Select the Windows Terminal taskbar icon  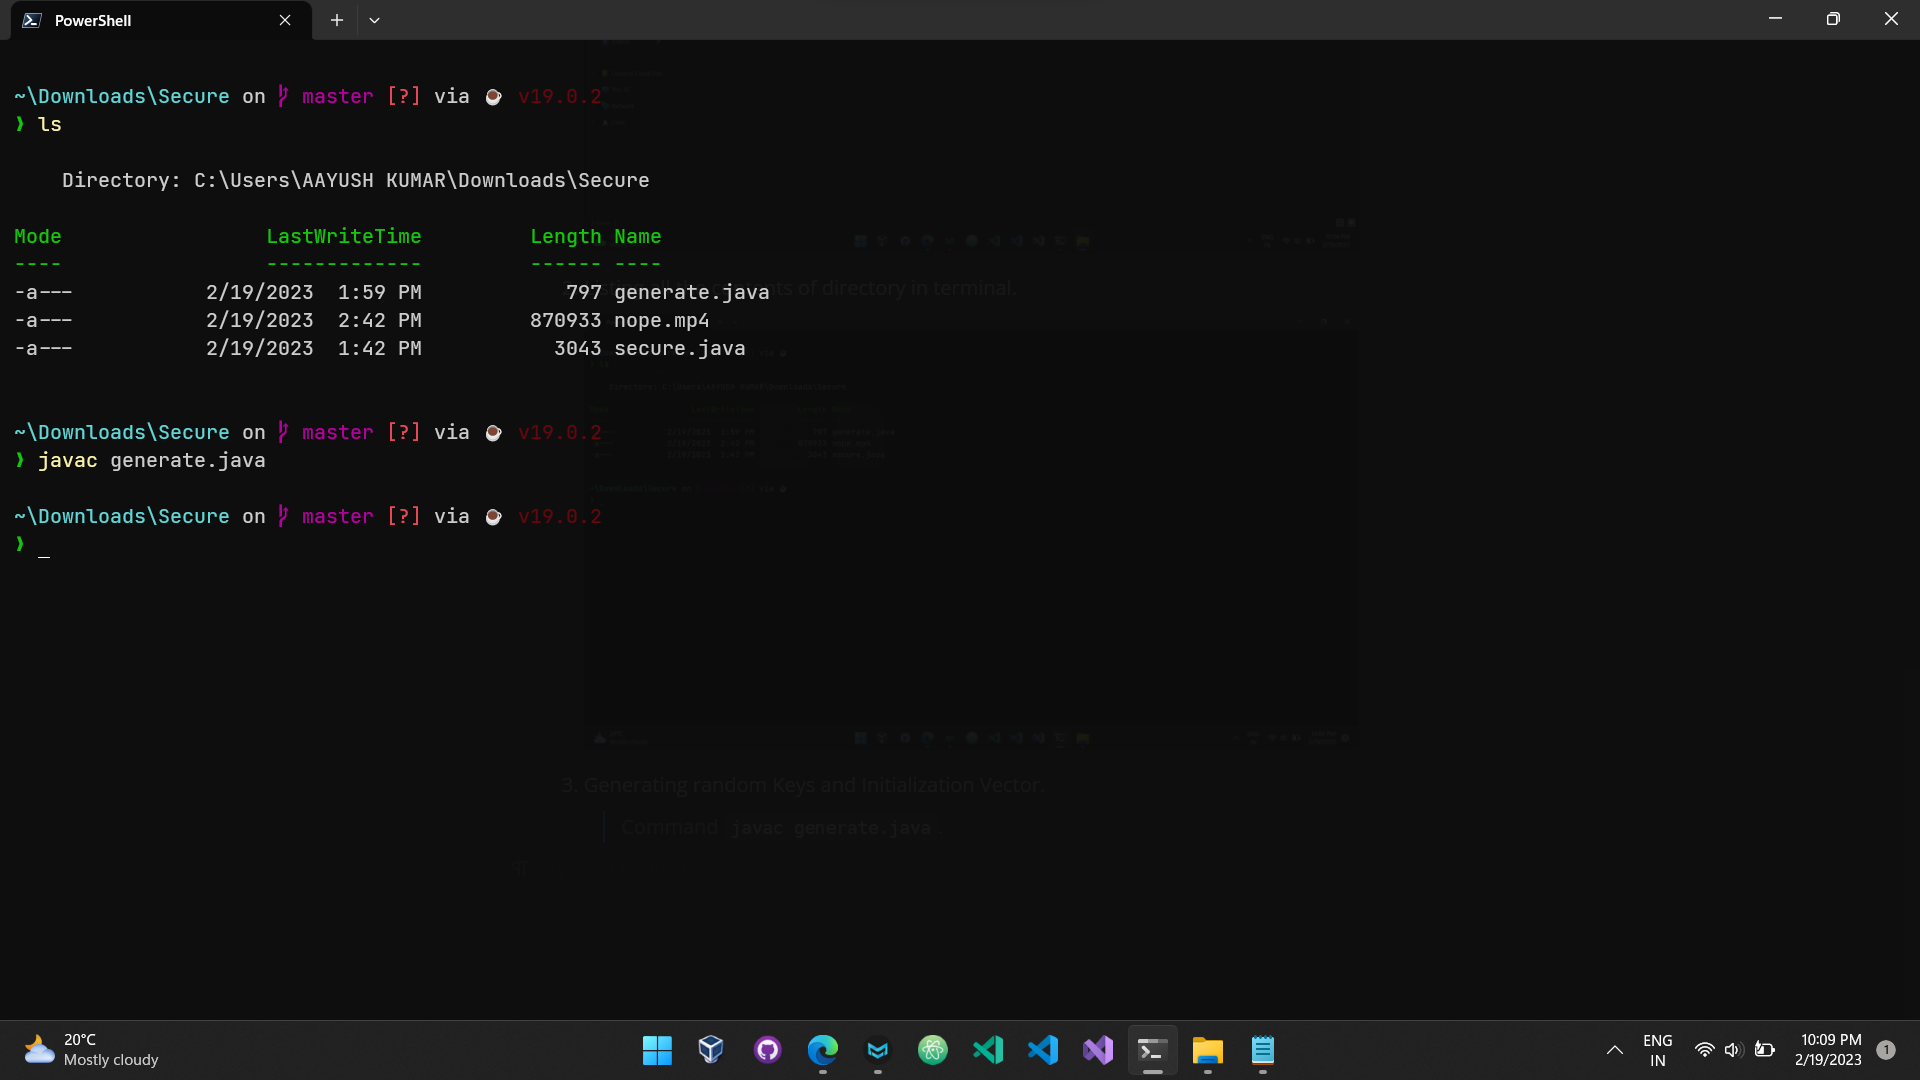[1152, 1050]
